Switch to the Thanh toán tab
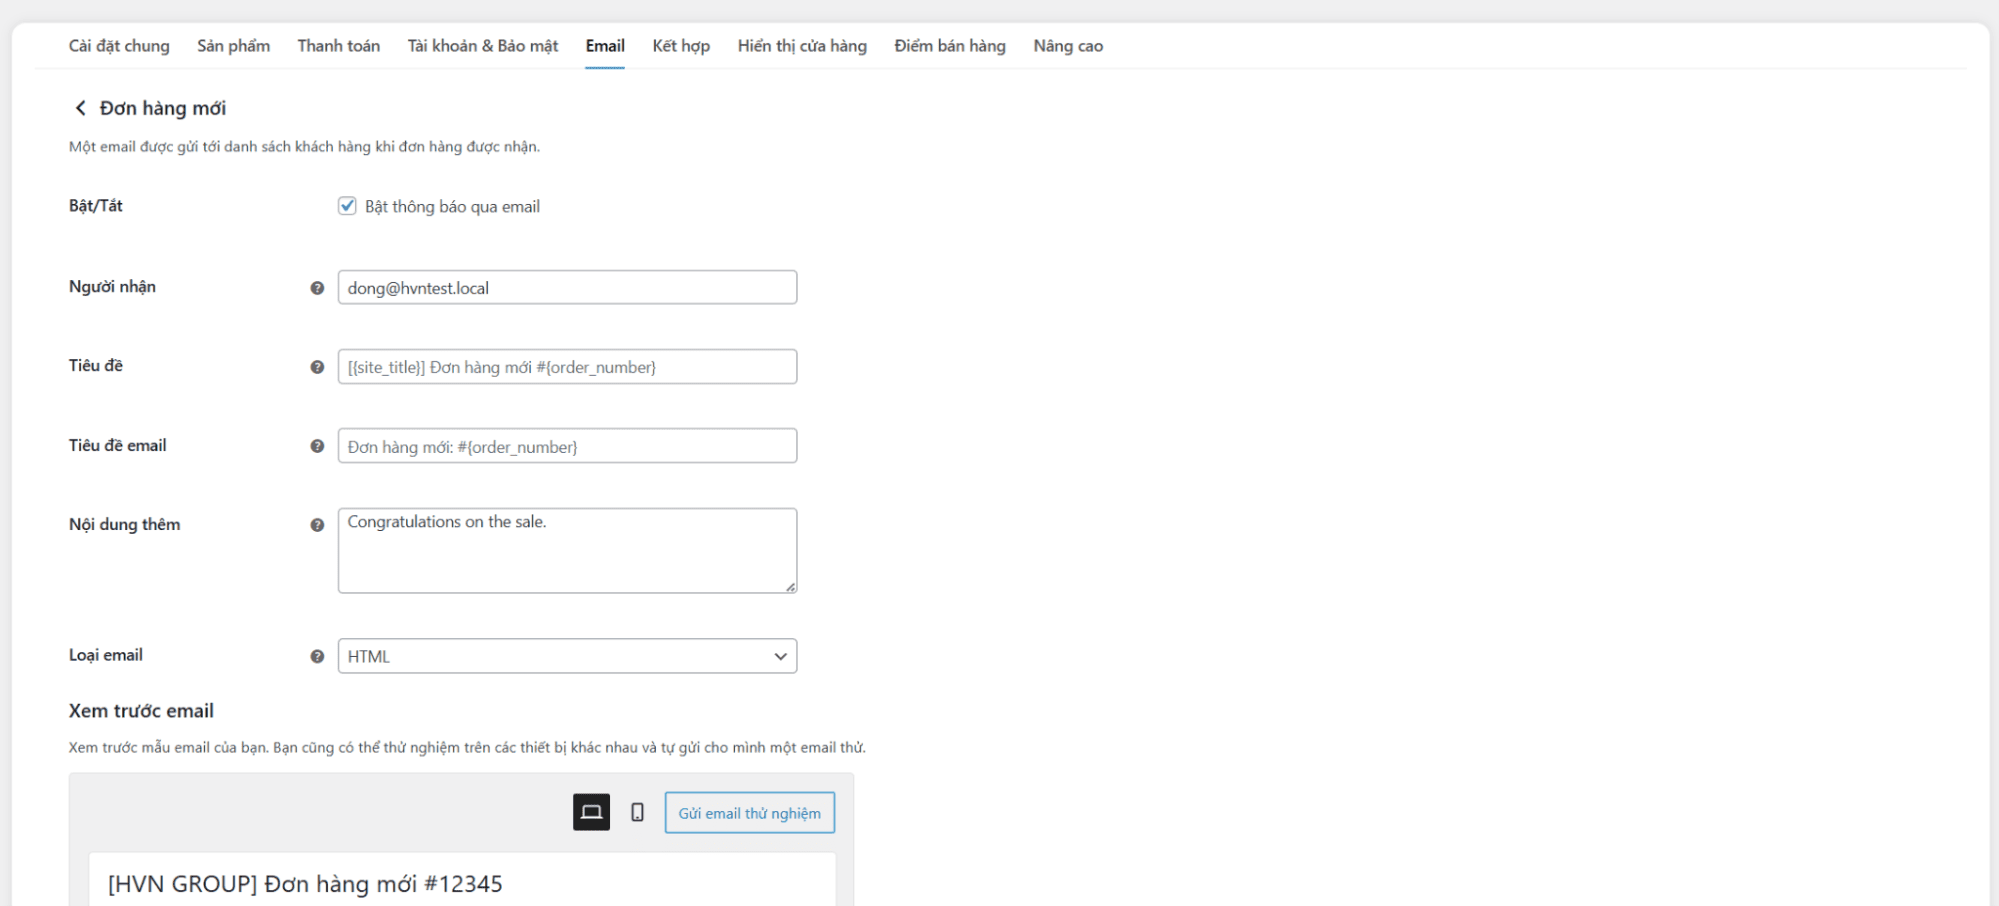This screenshot has width=1999, height=906. pos(337,45)
